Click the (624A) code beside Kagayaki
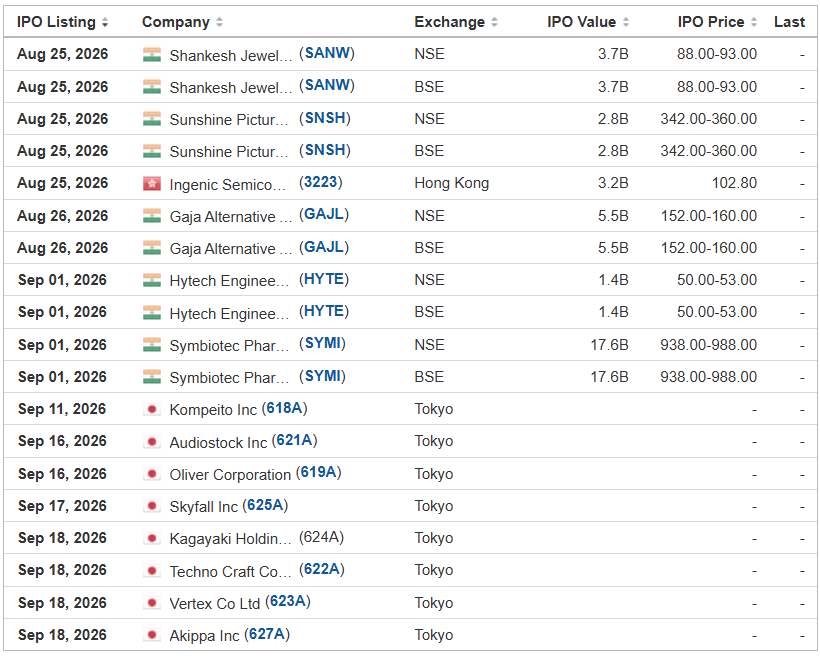Viewport: 820px width, 656px height. pyautogui.click(x=321, y=537)
